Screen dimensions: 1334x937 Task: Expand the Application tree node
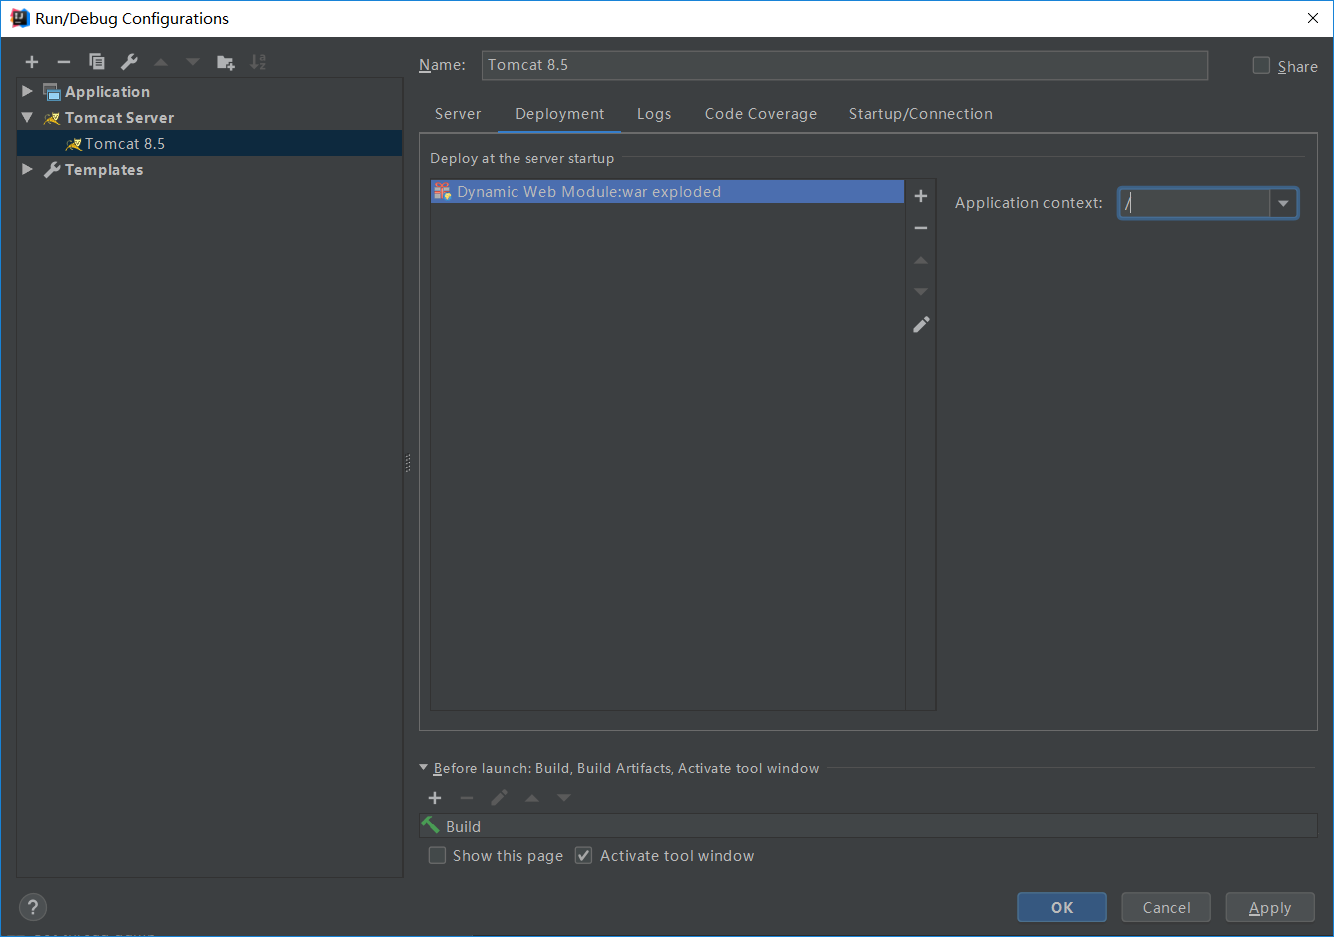[28, 91]
